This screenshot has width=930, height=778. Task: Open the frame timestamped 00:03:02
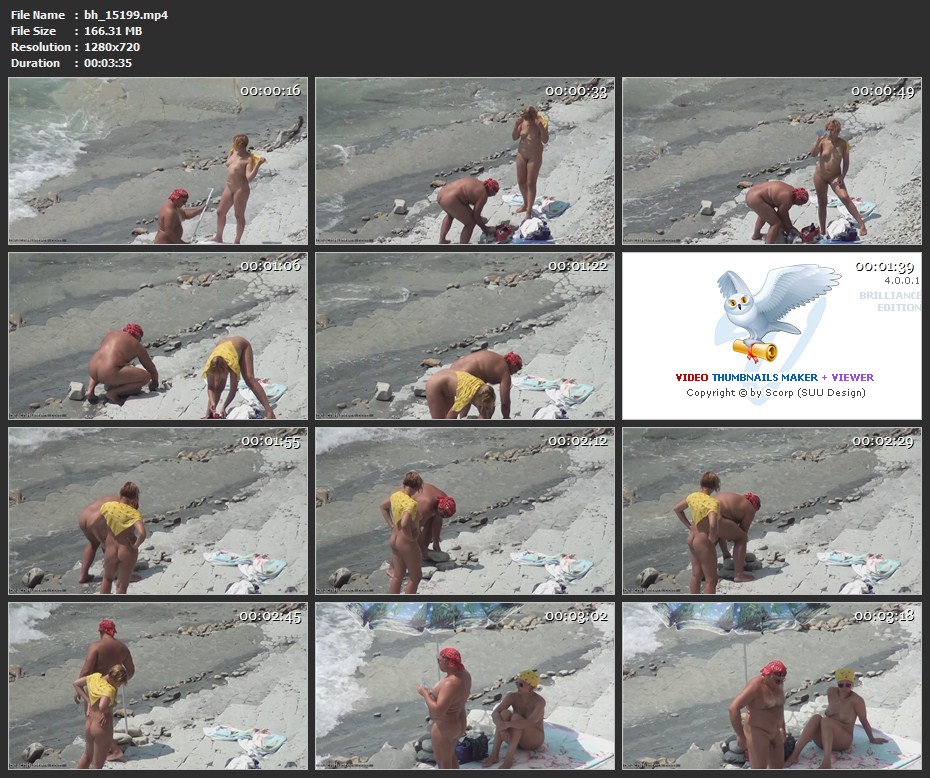click(x=465, y=686)
